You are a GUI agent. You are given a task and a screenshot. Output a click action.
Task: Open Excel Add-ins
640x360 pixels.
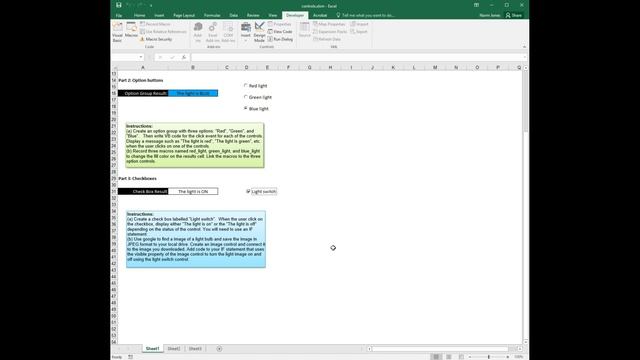[213, 32]
